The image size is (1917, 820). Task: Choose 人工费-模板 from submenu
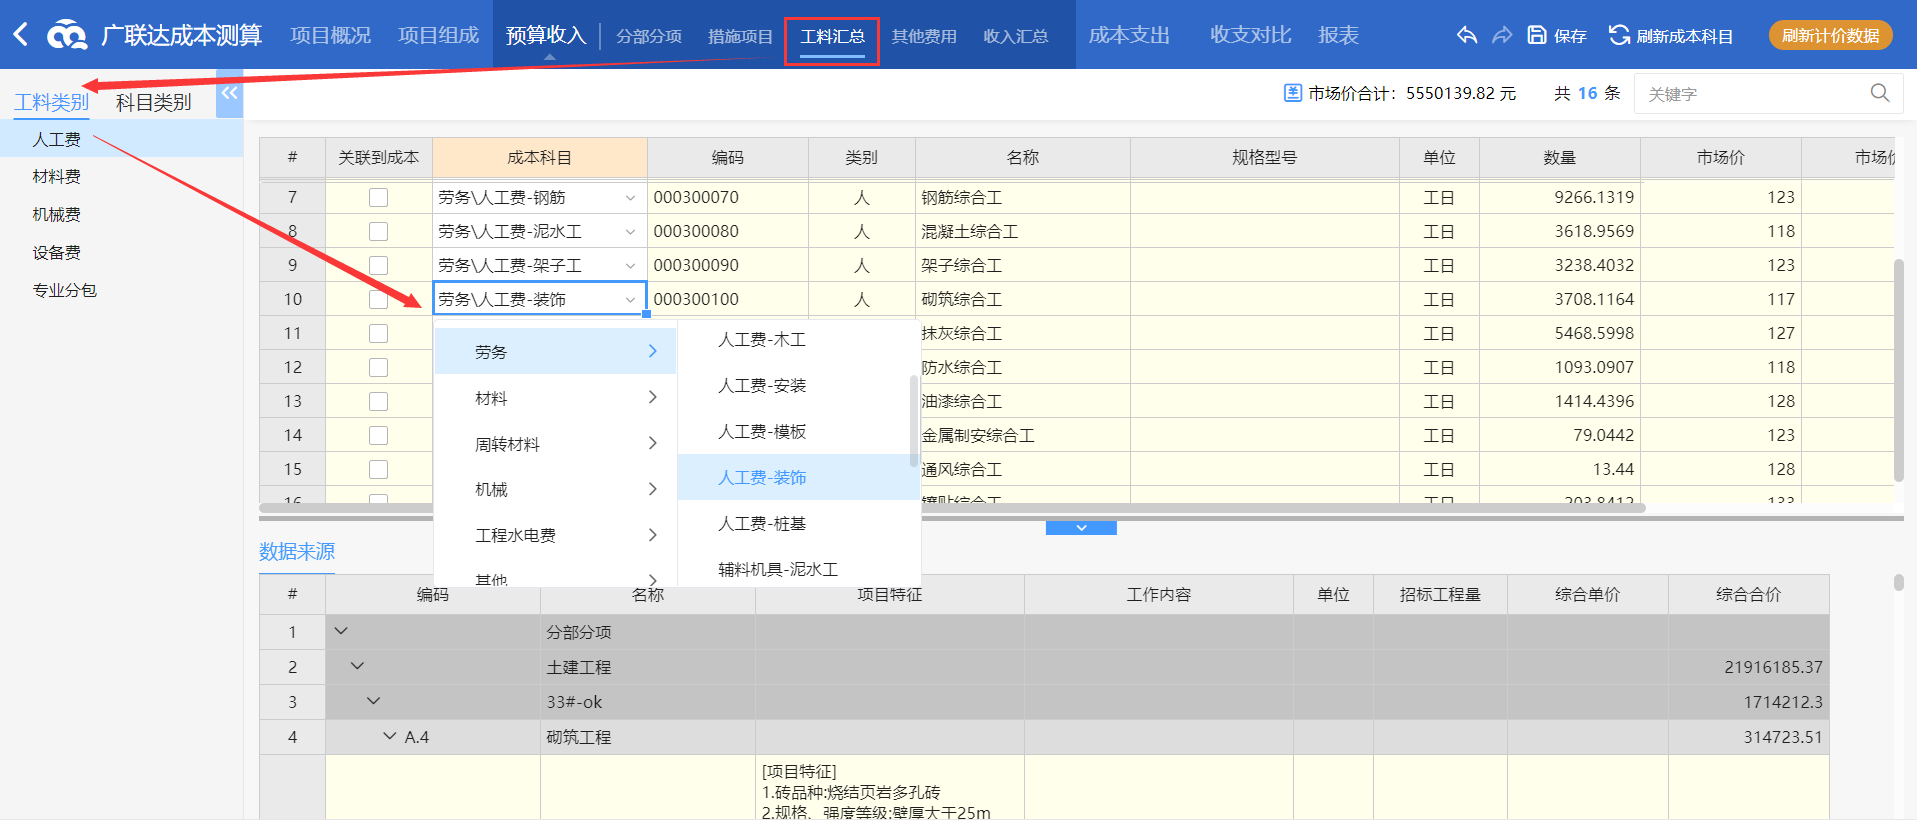[798, 432]
